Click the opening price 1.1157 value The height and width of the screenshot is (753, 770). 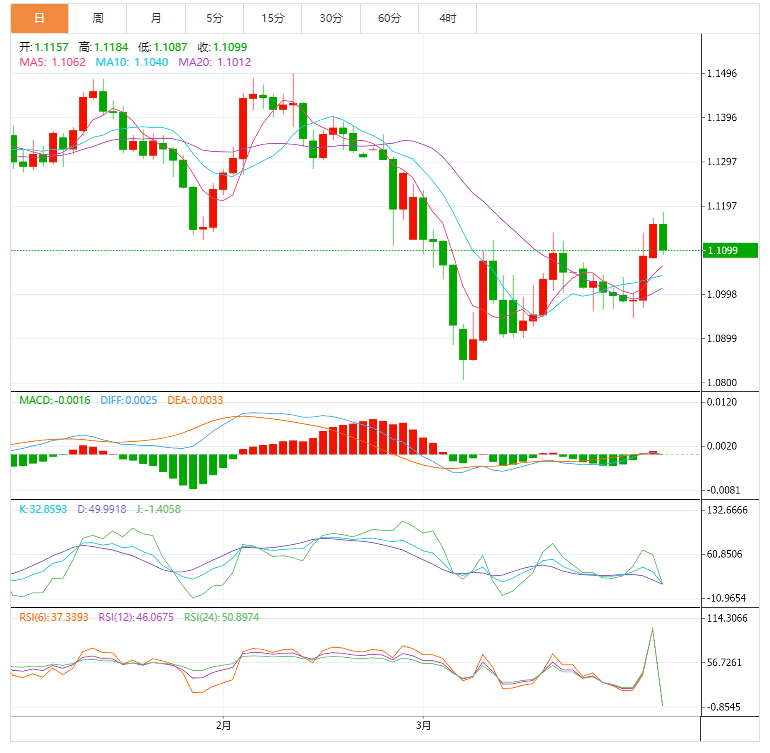(x=52, y=47)
